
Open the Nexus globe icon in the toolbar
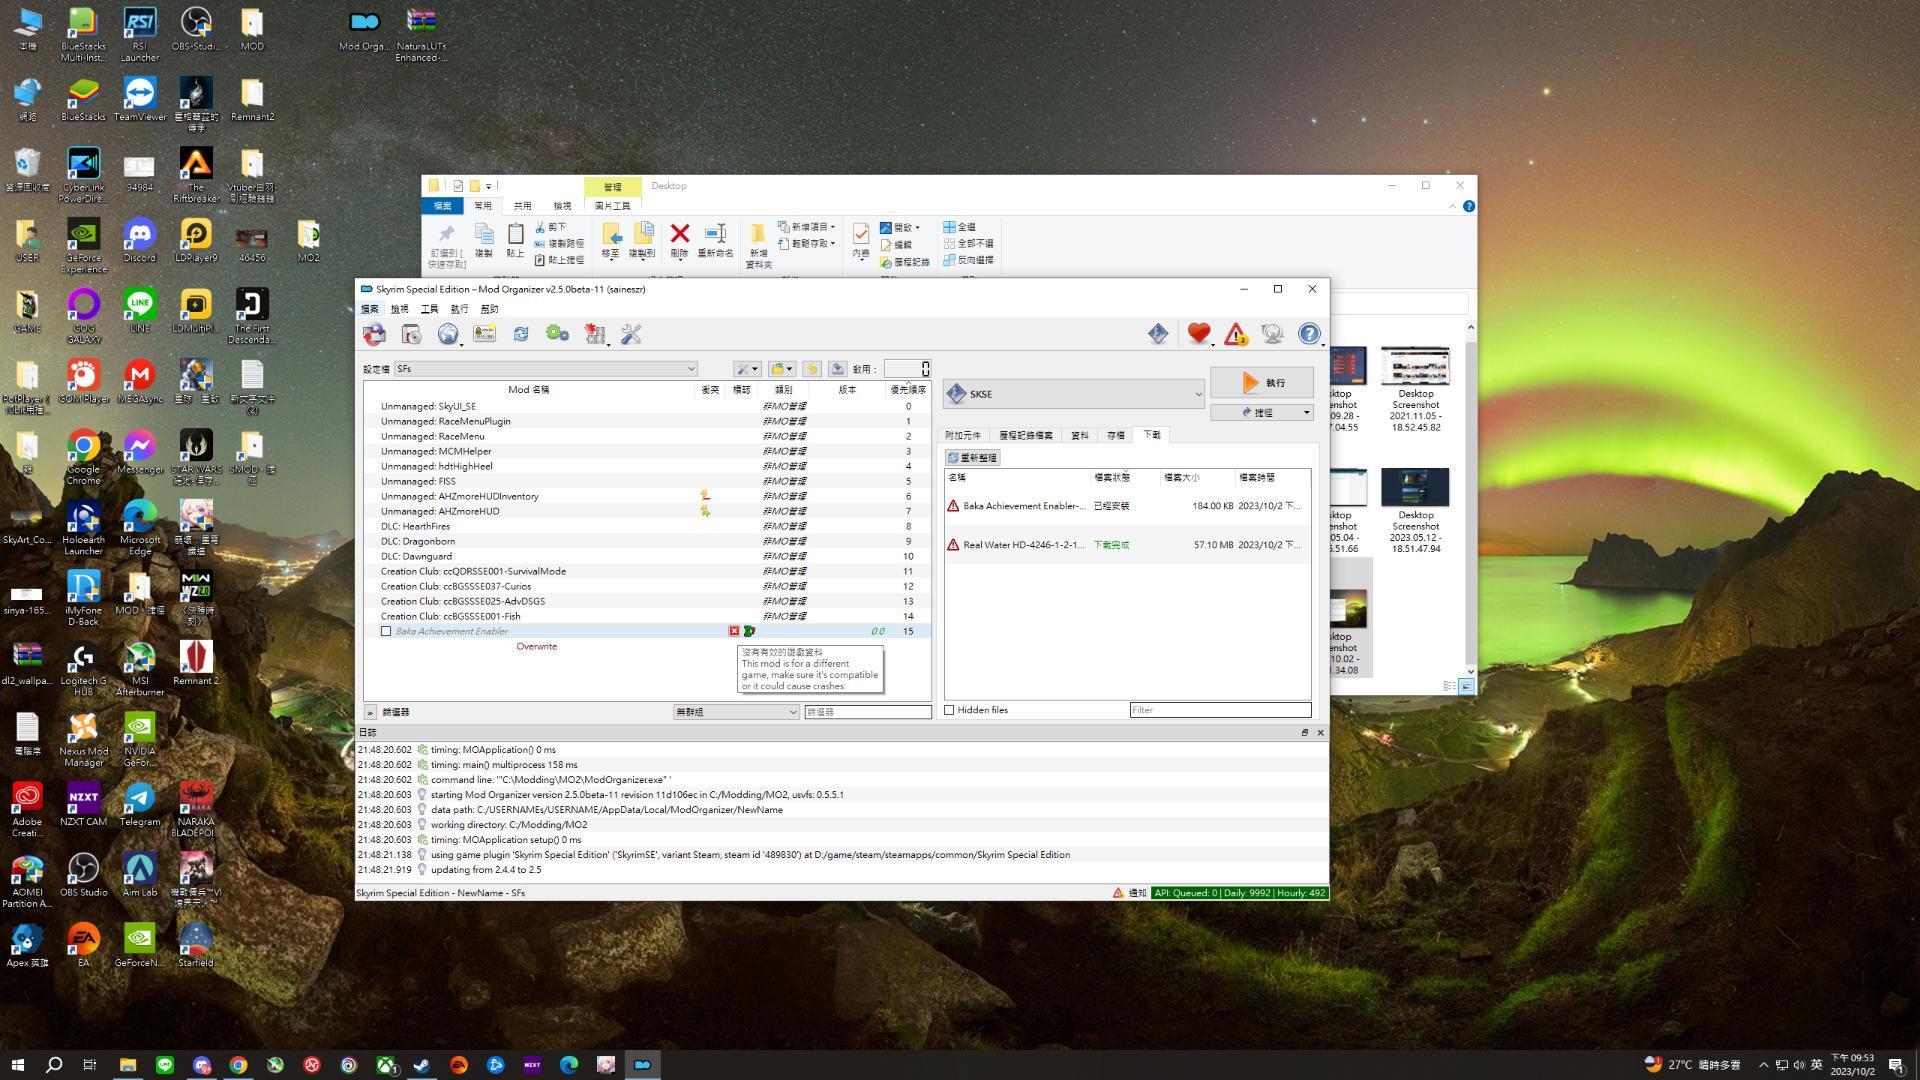[x=448, y=334]
